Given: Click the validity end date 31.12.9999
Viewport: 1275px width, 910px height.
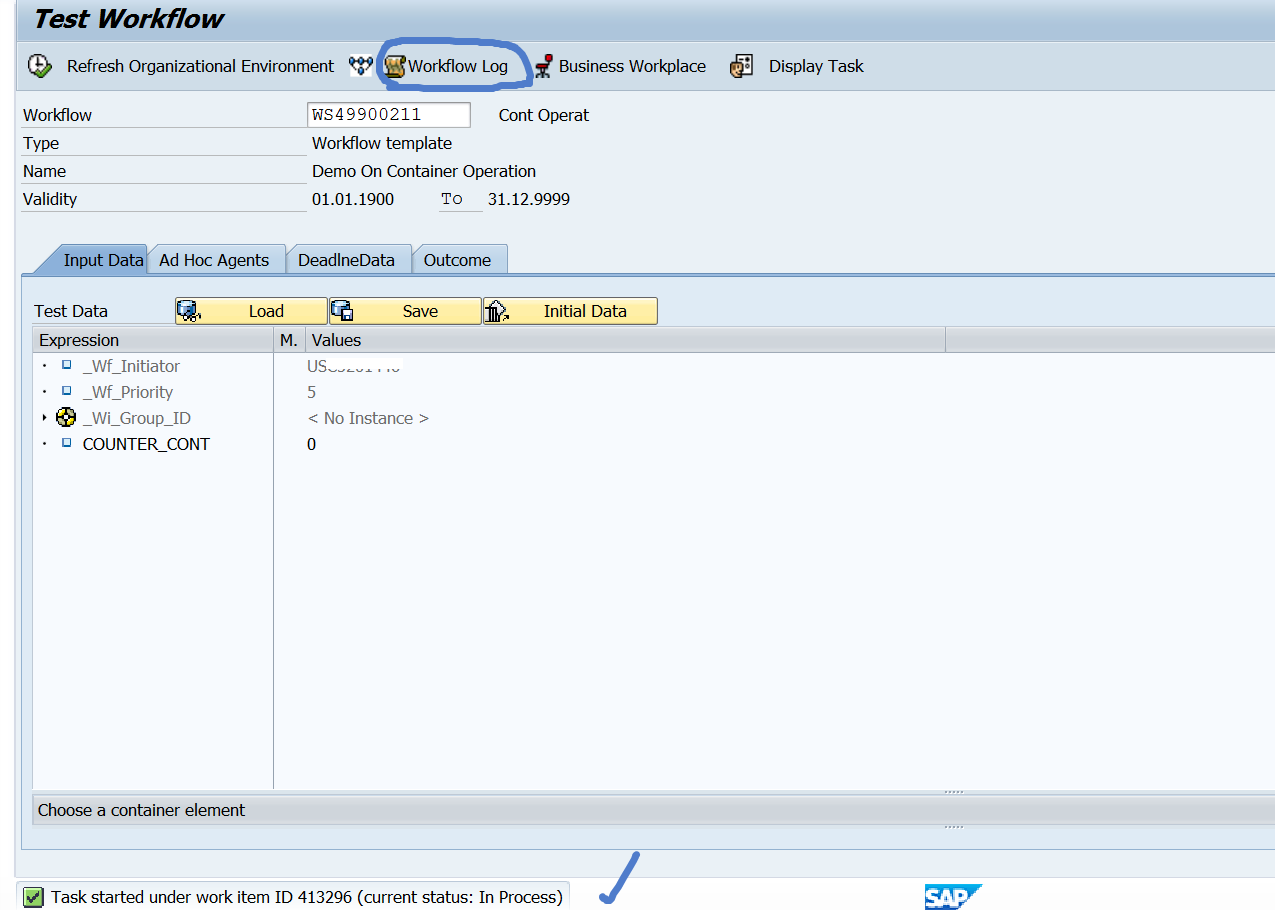Looking at the screenshot, I should 529,199.
